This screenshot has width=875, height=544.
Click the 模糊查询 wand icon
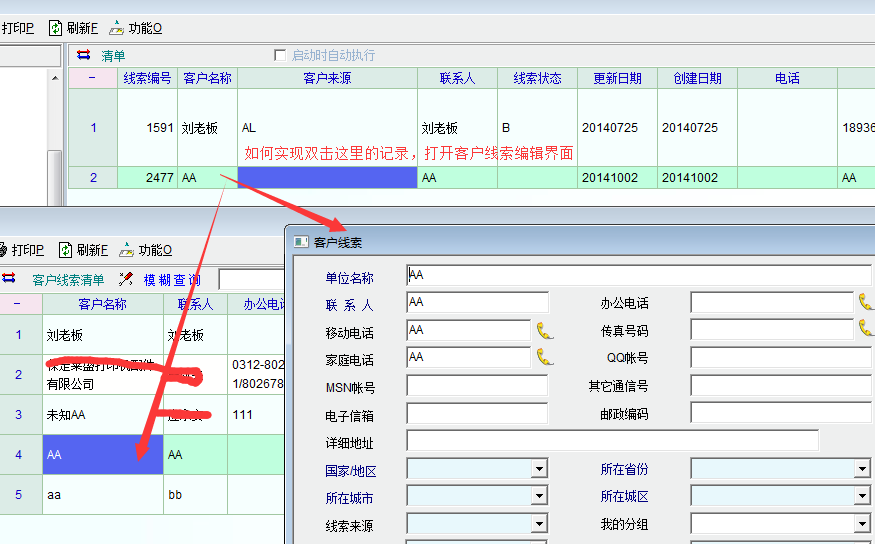pyautogui.click(x=126, y=280)
